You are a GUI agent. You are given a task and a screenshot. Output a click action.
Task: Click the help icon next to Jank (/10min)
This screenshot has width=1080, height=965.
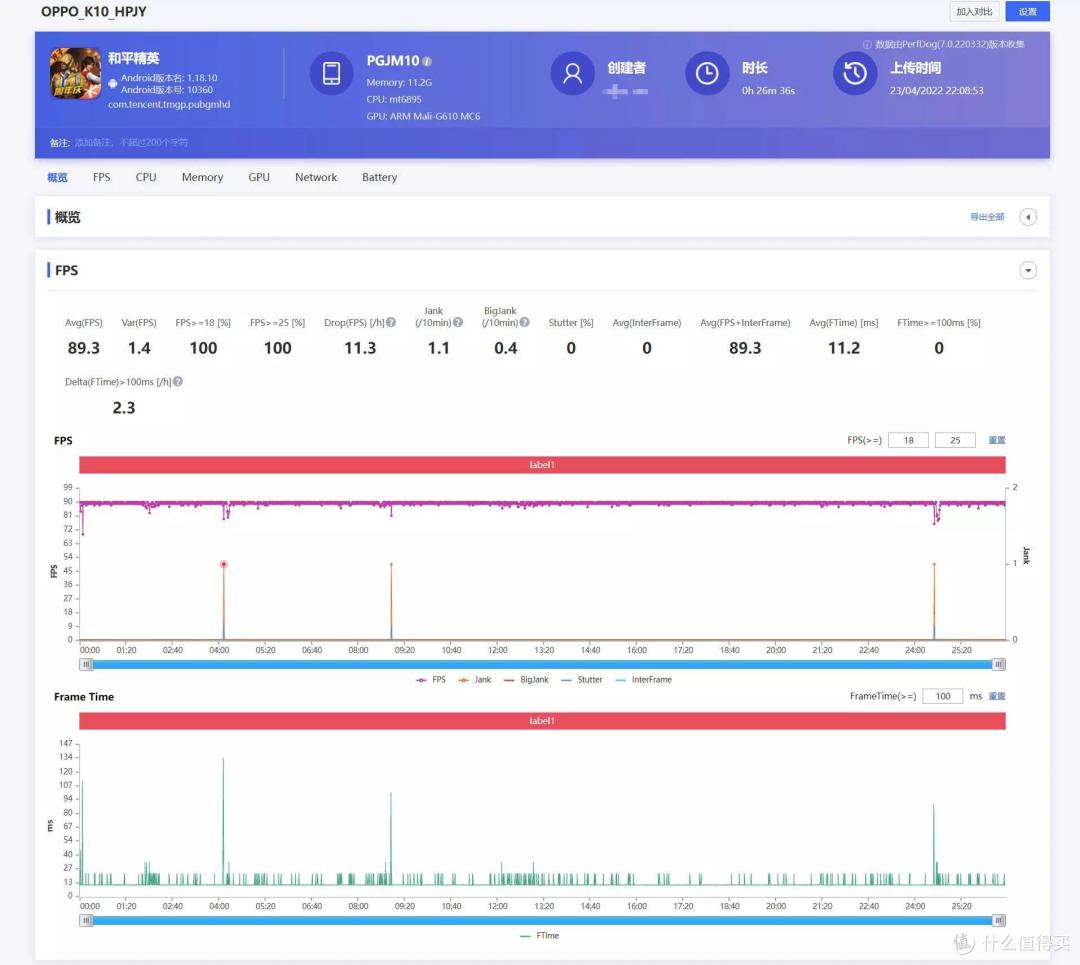point(458,322)
